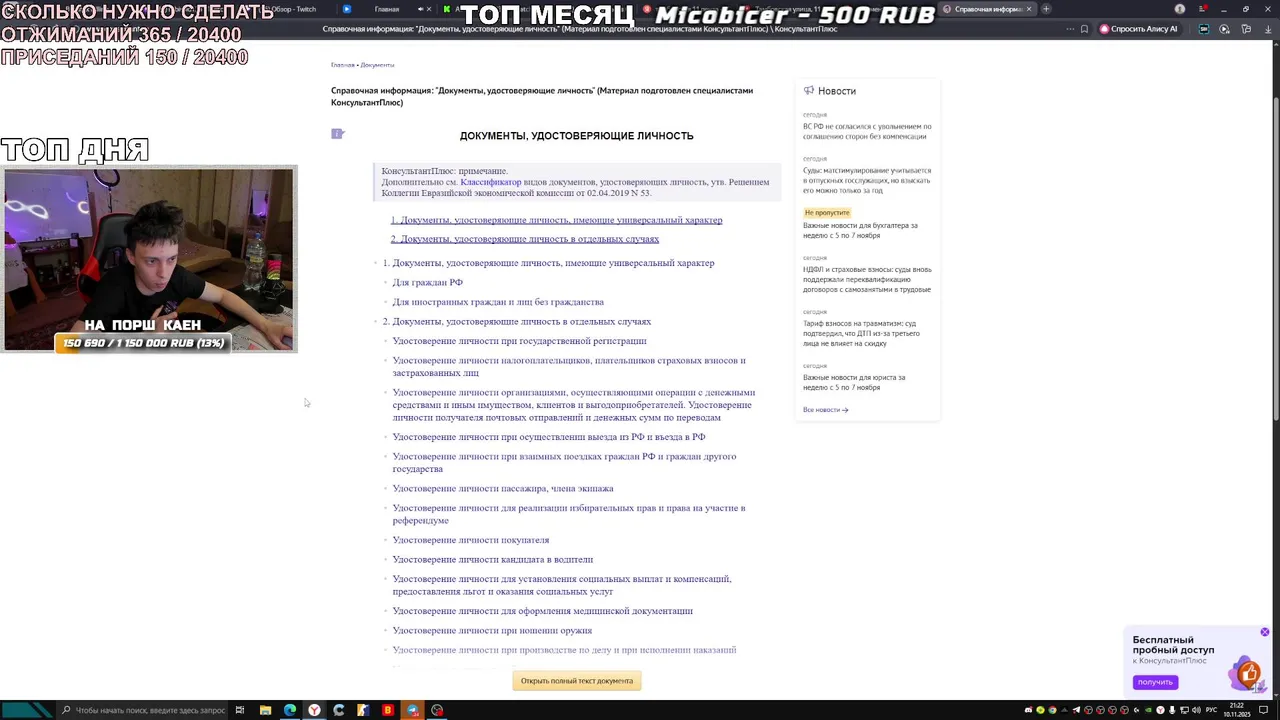Close the Справочная информация browser tab

coord(1028,9)
